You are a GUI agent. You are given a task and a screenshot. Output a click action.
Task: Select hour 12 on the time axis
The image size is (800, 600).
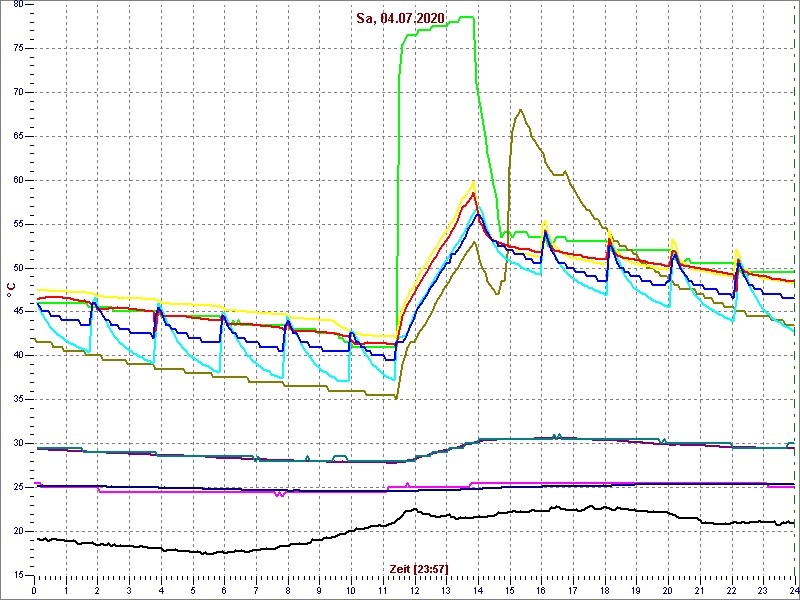(414, 590)
